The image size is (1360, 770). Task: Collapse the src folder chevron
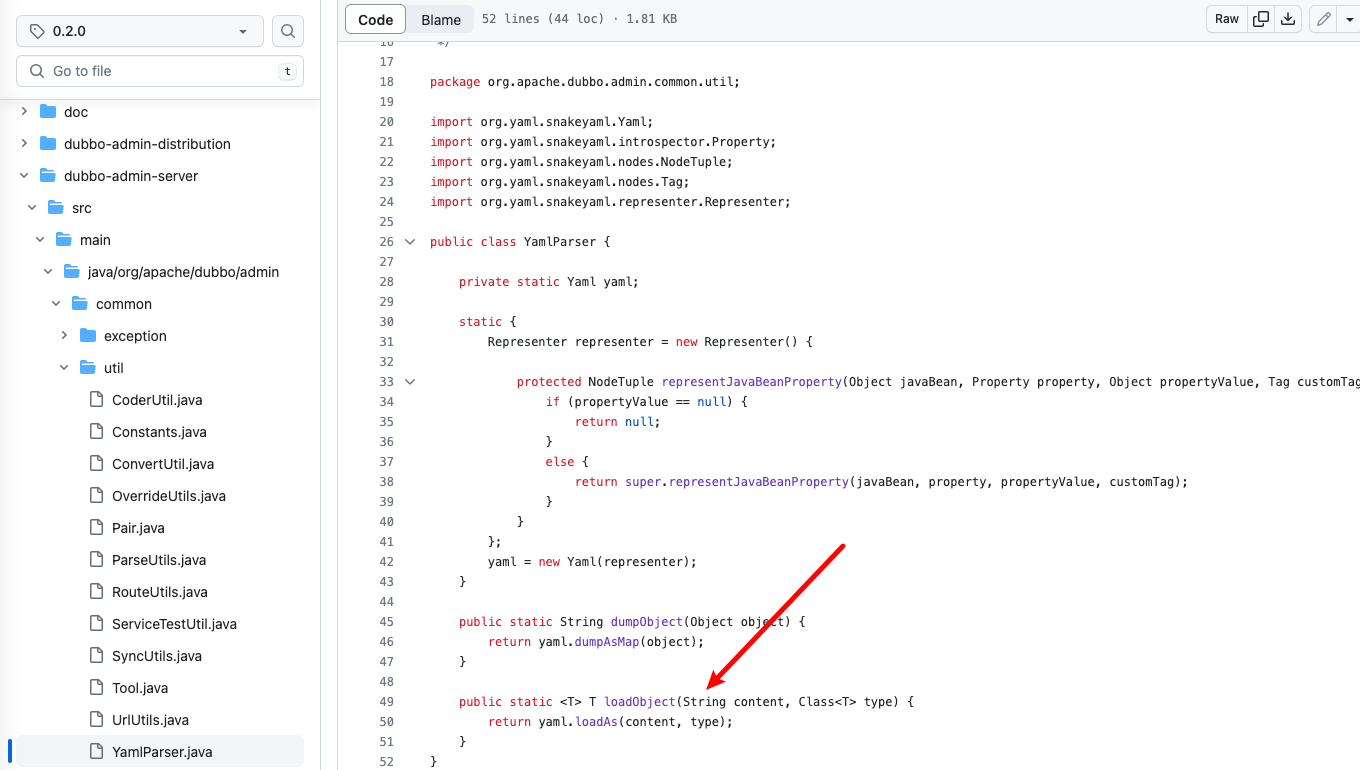pos(32,208)
